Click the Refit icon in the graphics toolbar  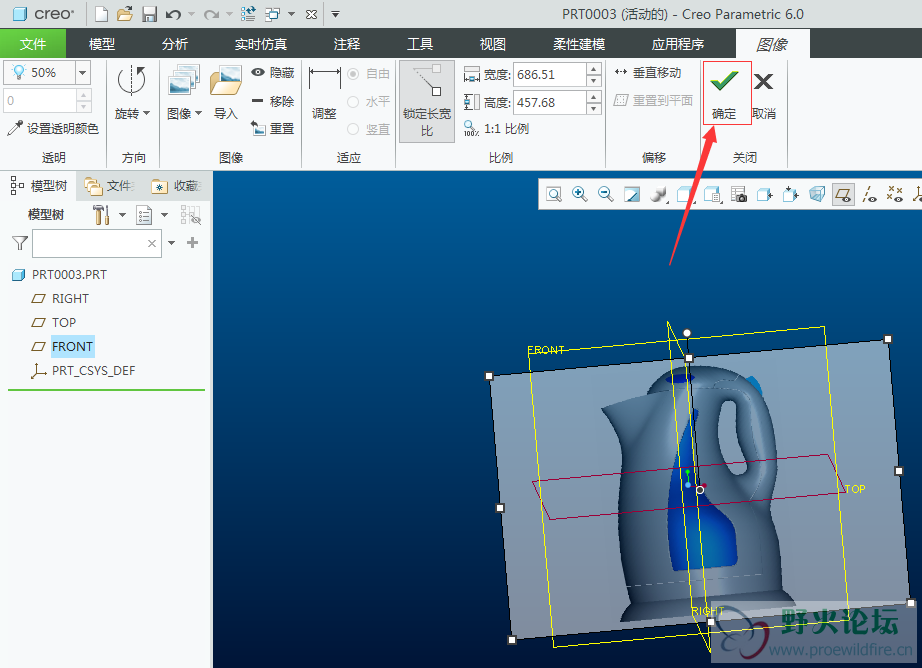[554, 194]
